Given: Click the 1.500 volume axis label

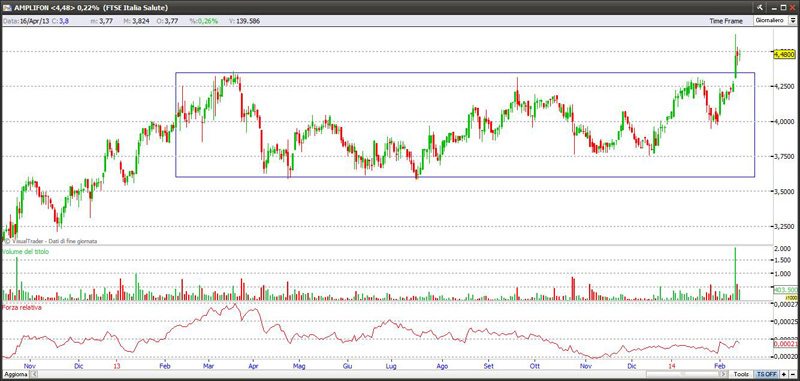Looking at the screenshot, I should click(x=783, y=261).
